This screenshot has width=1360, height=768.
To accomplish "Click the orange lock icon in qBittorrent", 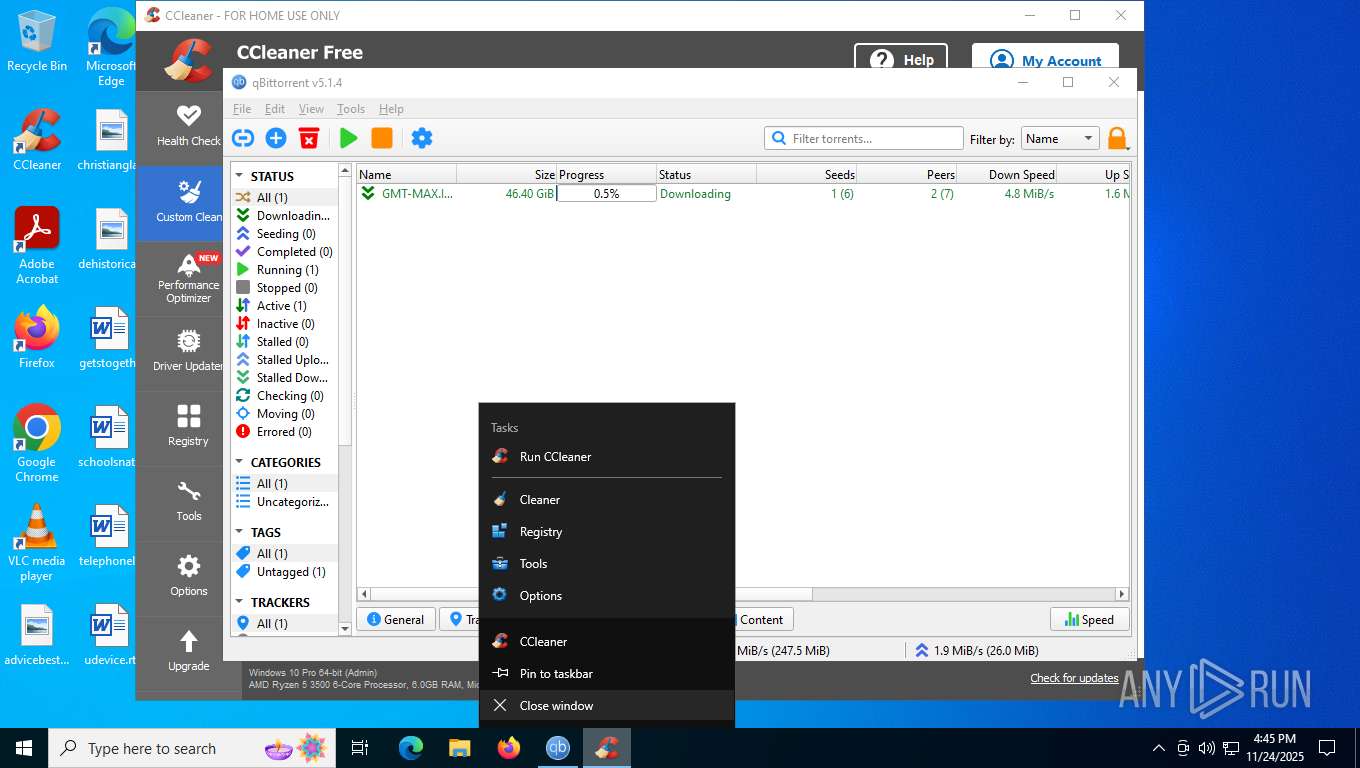I will [1117, 138].
